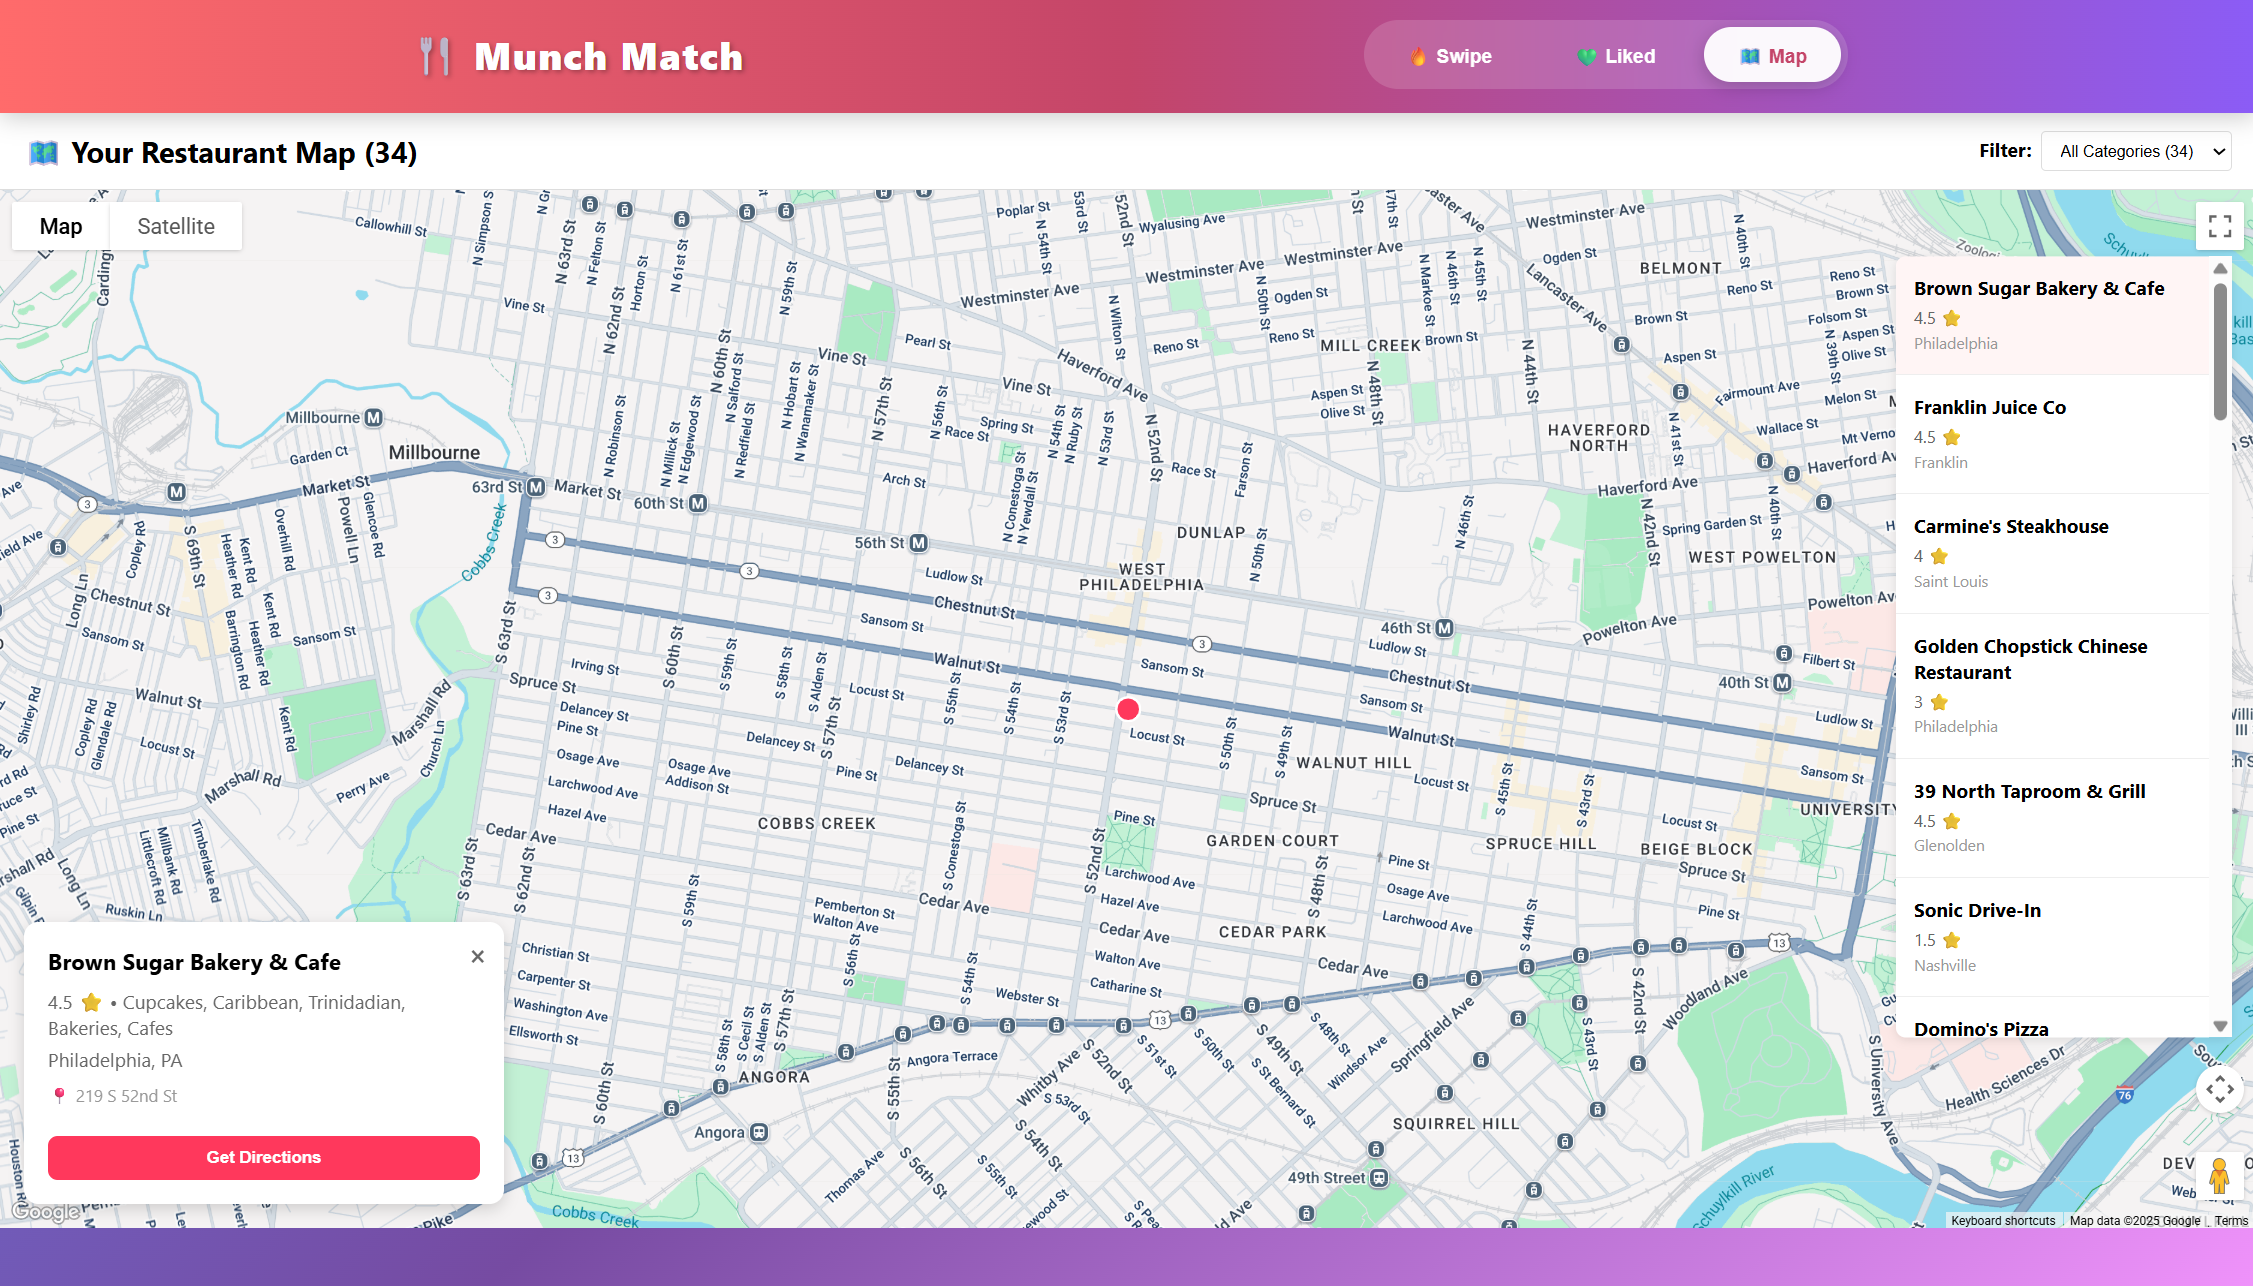Screen dimensions: 2253x1286
Task: Open the All Categories filter dropdown
Action: click(2136, 151)
